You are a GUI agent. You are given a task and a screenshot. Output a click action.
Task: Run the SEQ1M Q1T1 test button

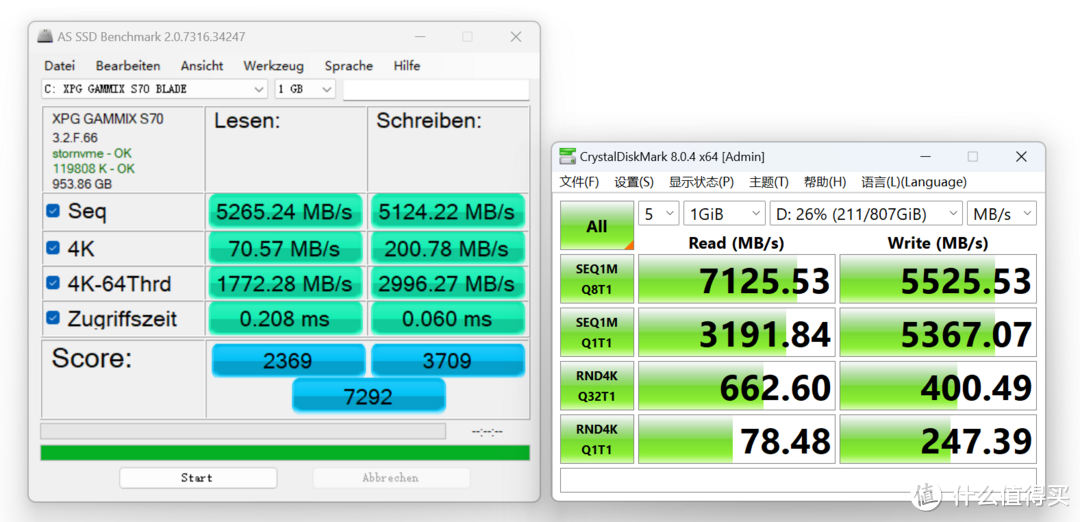[596, 332]
